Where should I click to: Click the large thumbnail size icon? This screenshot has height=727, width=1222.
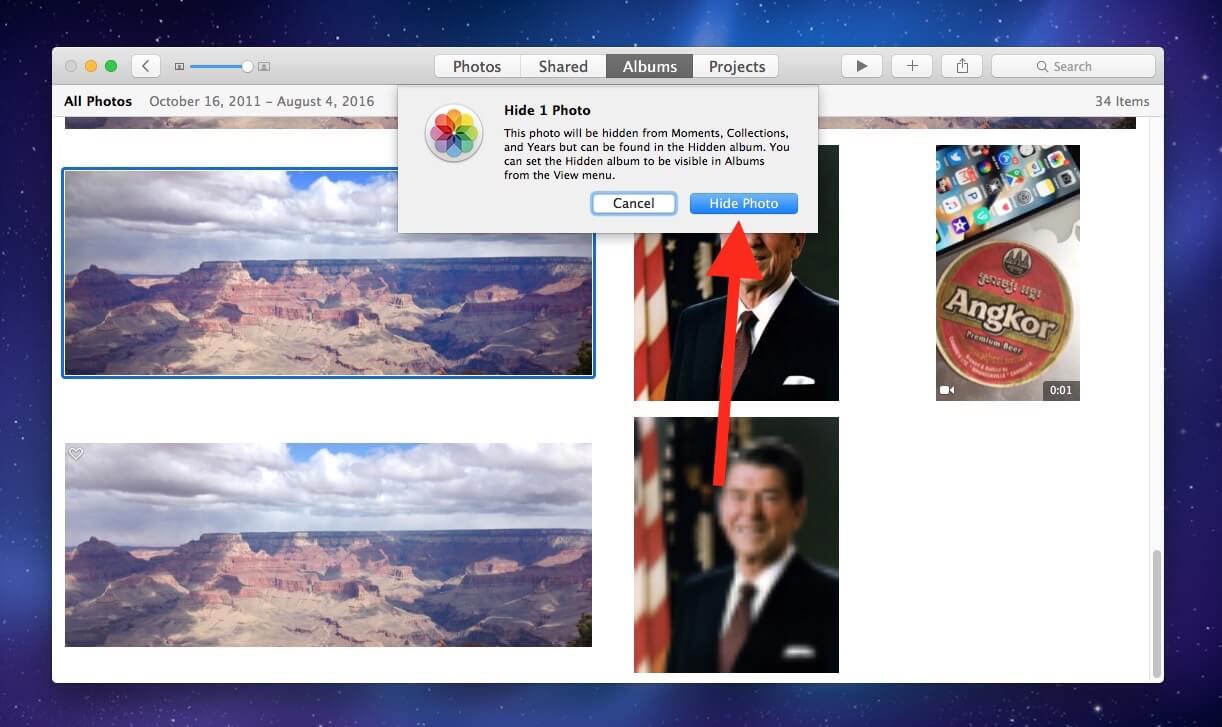click(x=264, y=67)
